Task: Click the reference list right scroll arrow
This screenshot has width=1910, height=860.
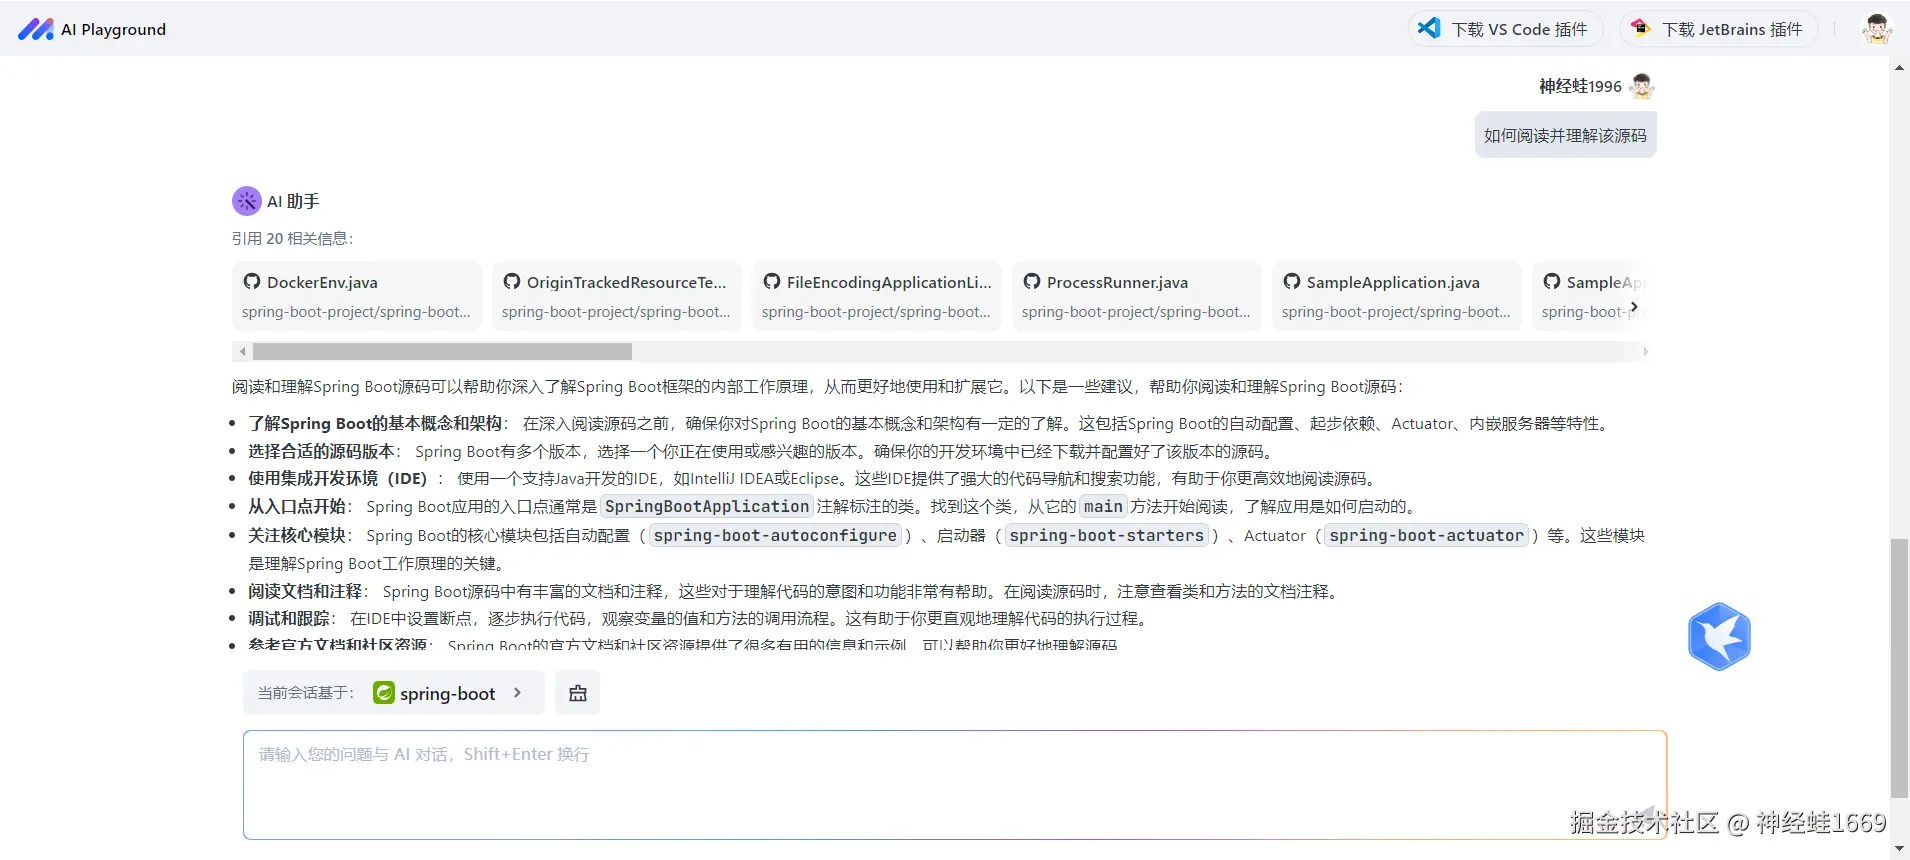Action: pos(1645,352)
